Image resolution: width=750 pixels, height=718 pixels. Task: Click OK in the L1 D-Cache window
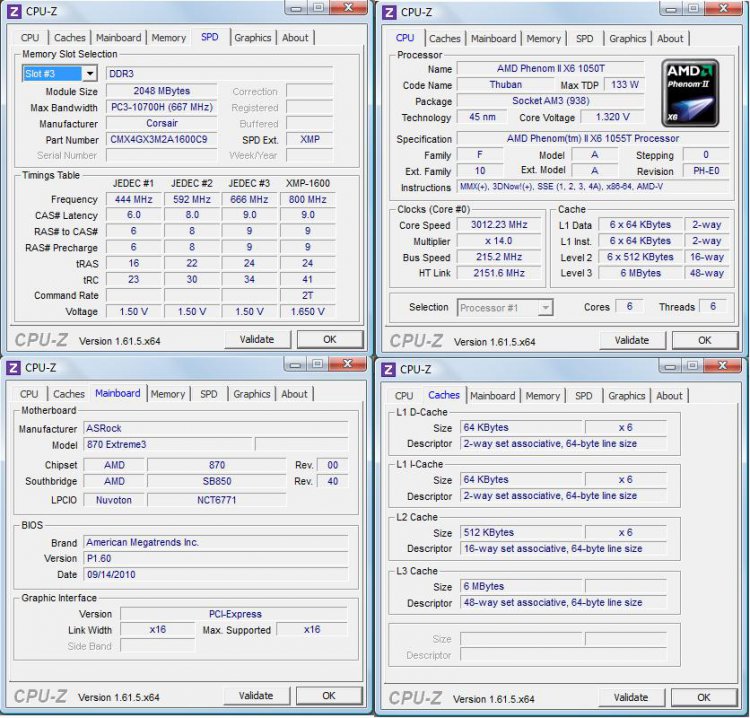tap(704, 698)
